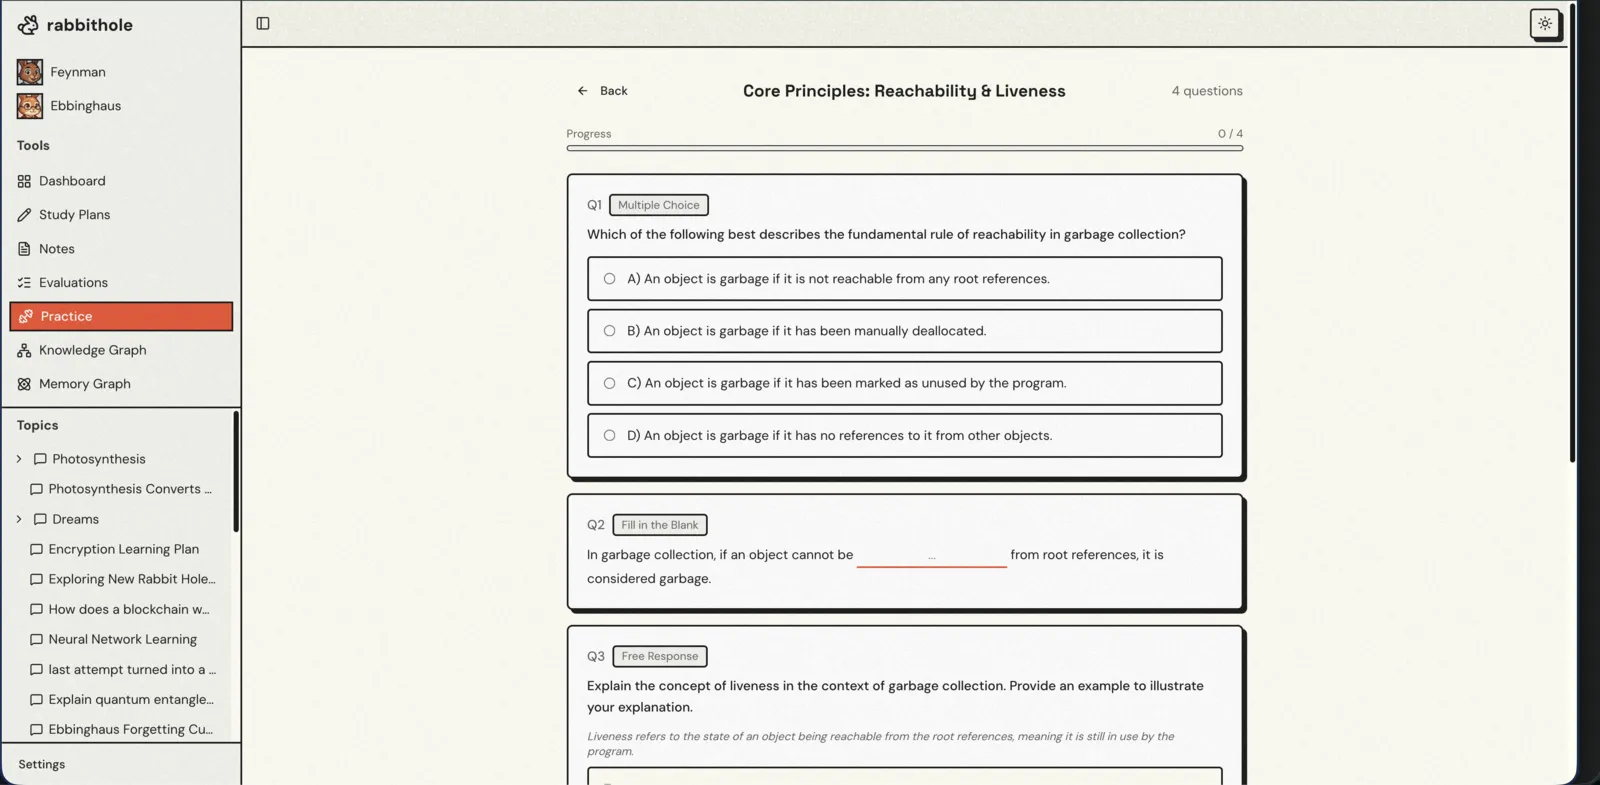1600x785 pixels.
Task: Click the Q2 Fill in the Blank tag
Action: tap(660, 525)
